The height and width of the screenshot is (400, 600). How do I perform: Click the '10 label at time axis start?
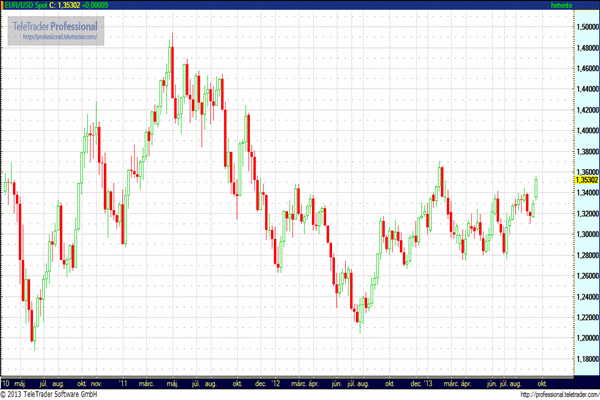6,382
